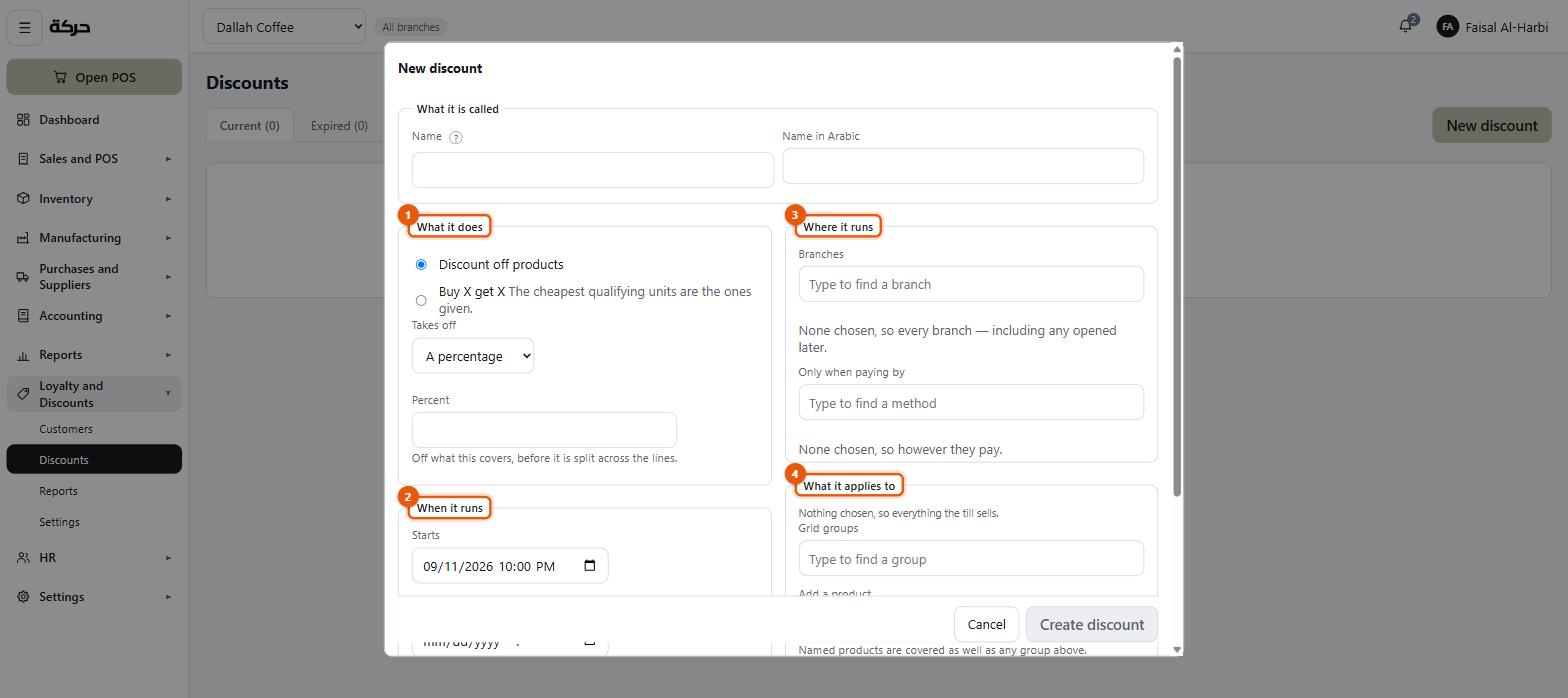This screenshot has height=698, width=1568.
Task: Click the Accounting ledger icon
Action: [23, 316]
